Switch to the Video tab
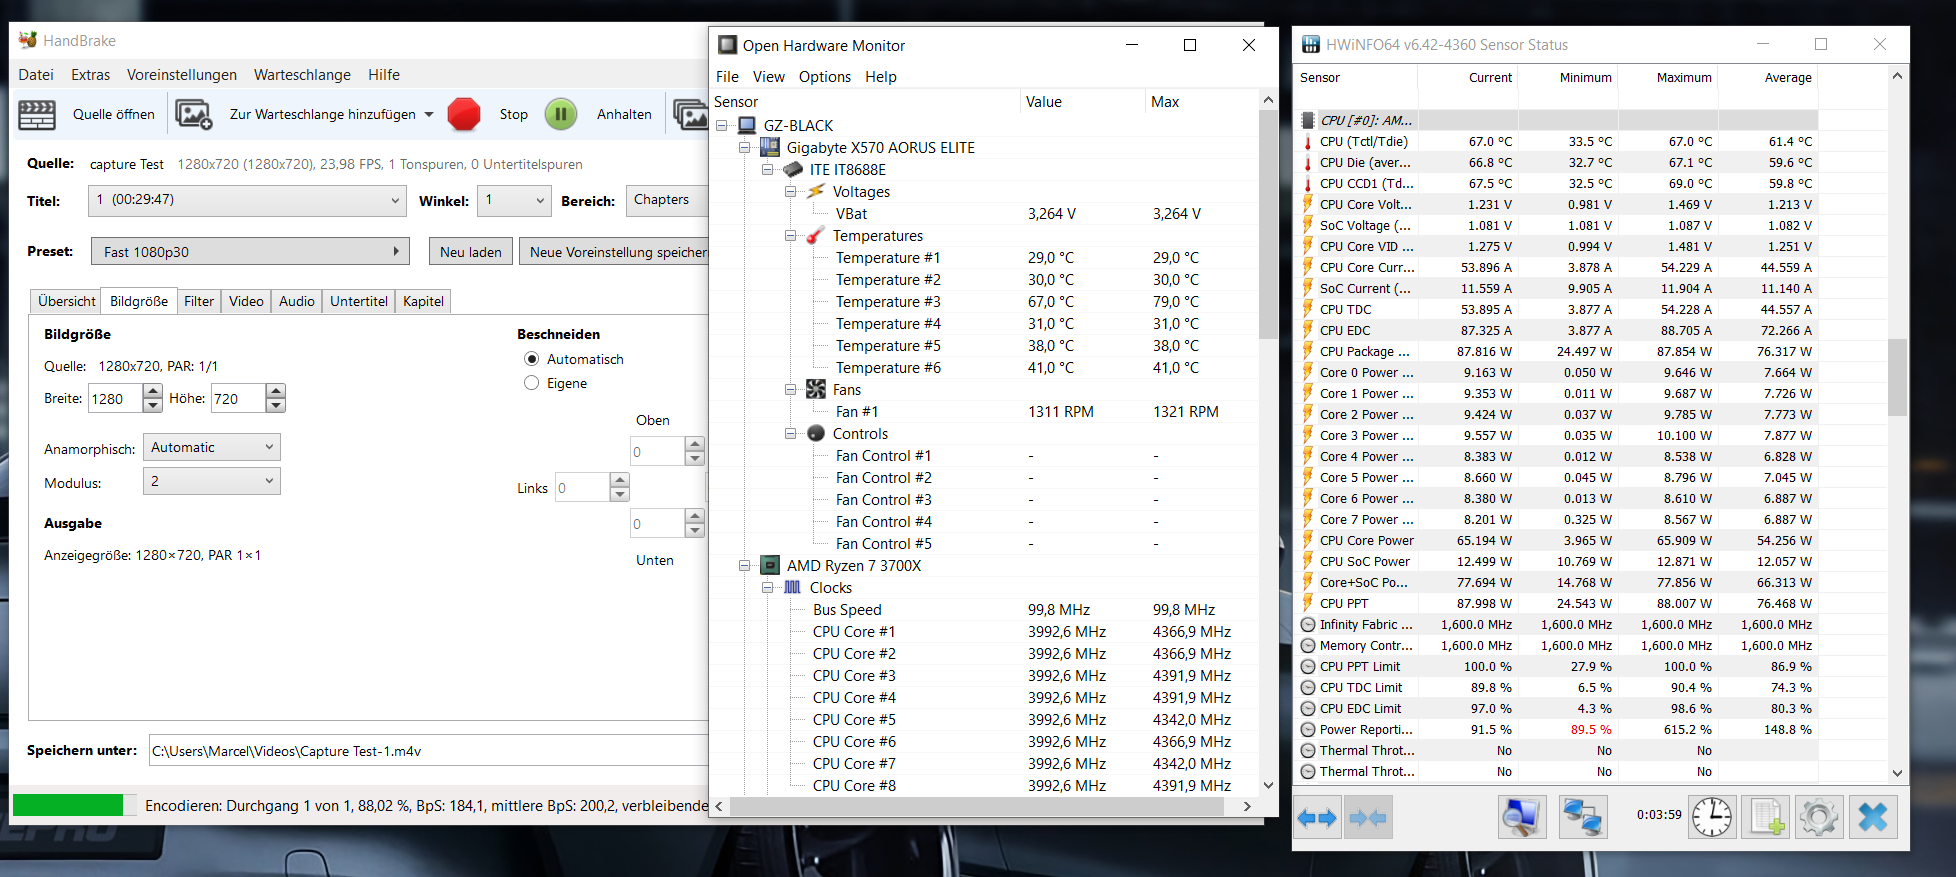Image resolution: width=1956 pixels, height=877 pixels. pyautogui.click(x=246, y=301)
